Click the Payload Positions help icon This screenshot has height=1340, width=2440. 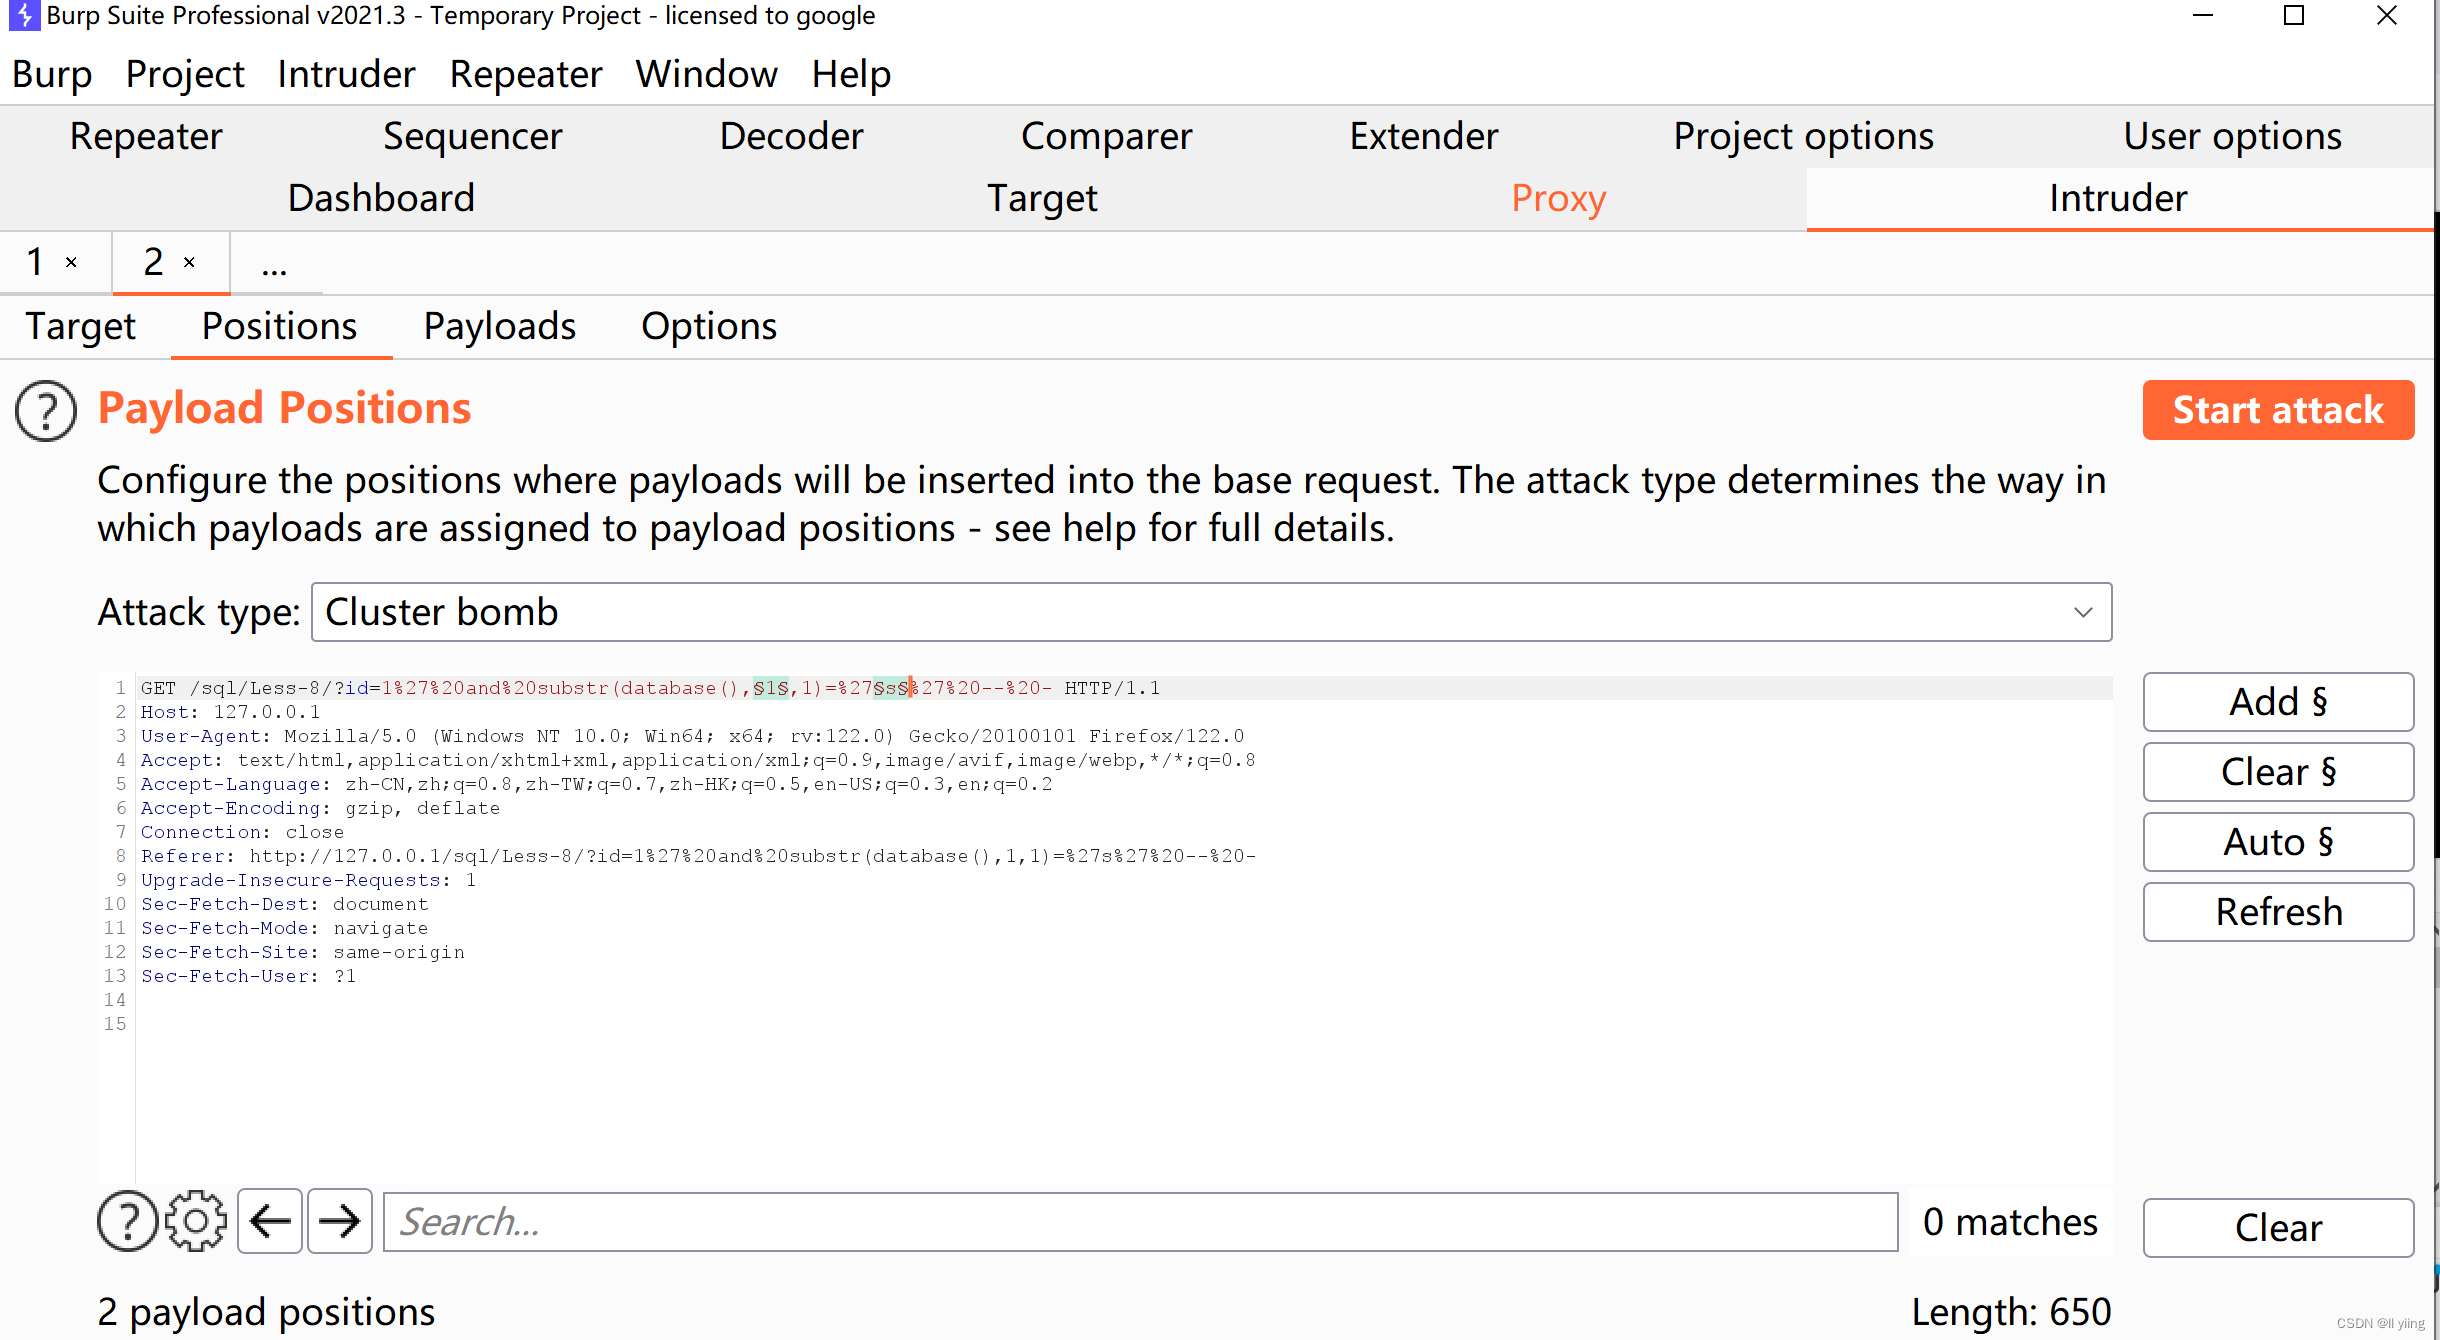click(x=46, y=411)
